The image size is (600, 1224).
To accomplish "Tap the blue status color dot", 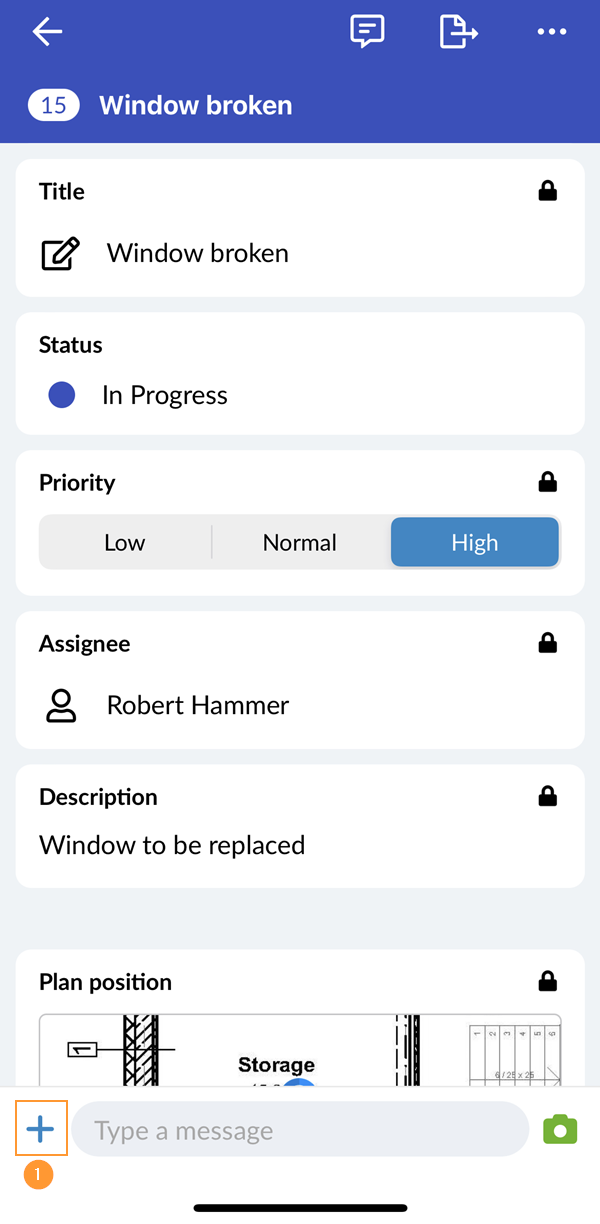I will tap(62, 396).
